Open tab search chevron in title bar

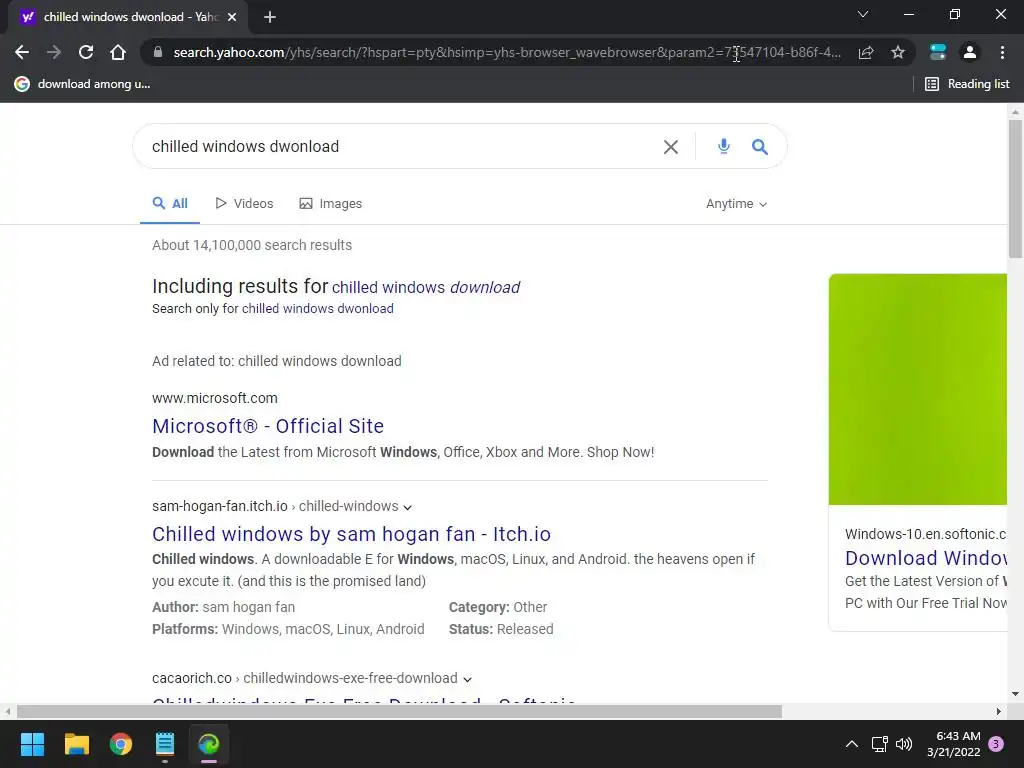point(863,14)
